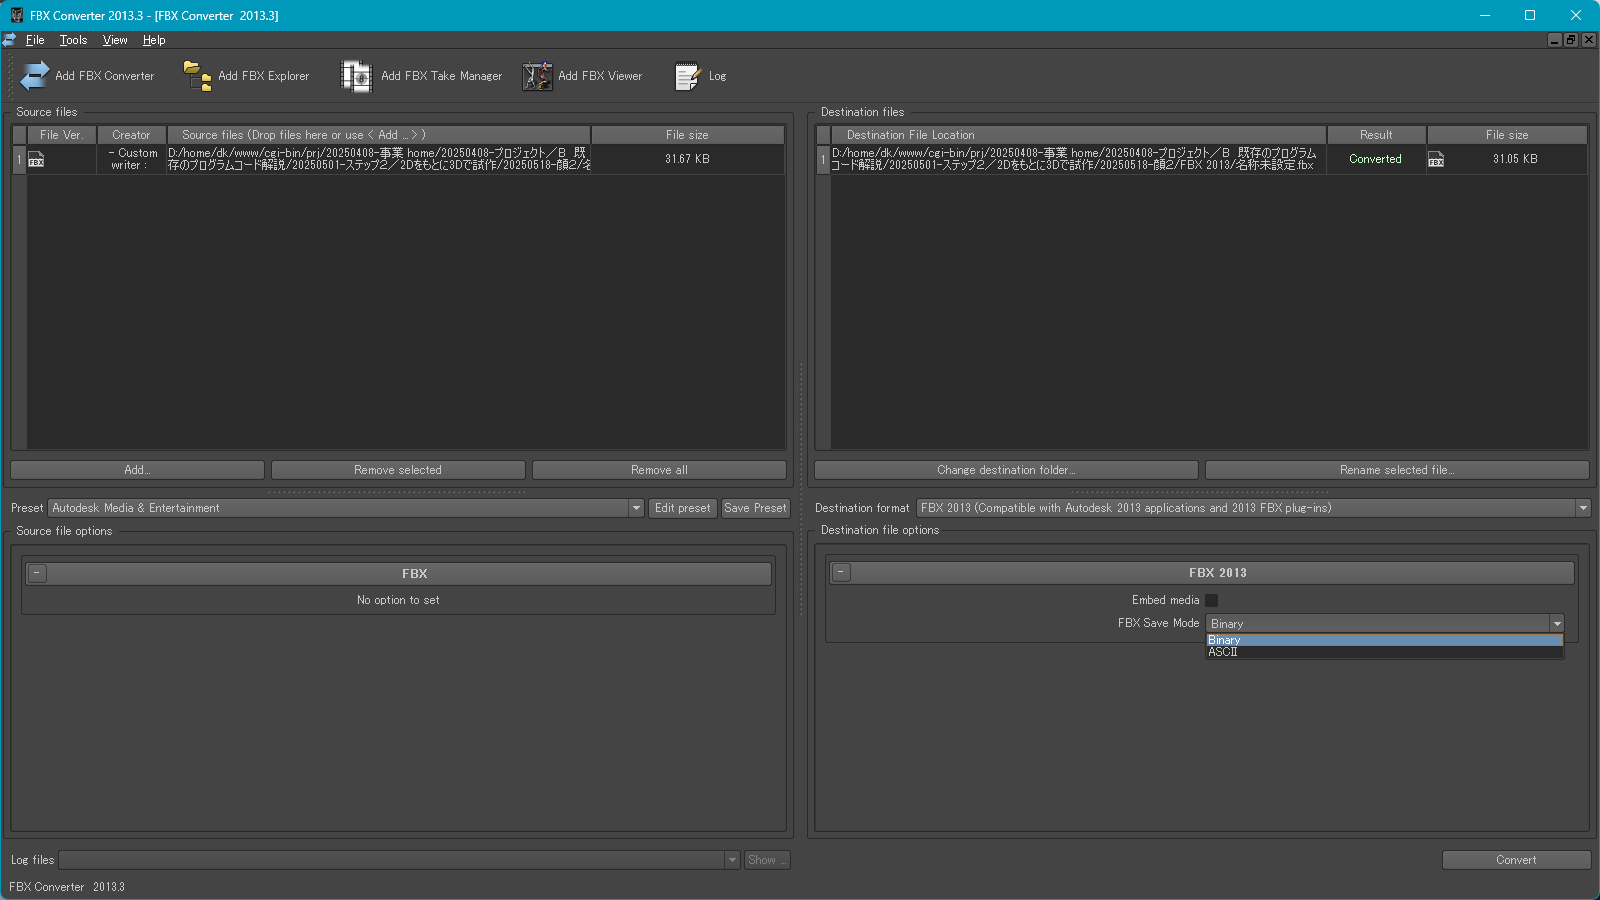Click the FBX Converter title bar icon
The image size is (1600, 900).
coord(16,15)
